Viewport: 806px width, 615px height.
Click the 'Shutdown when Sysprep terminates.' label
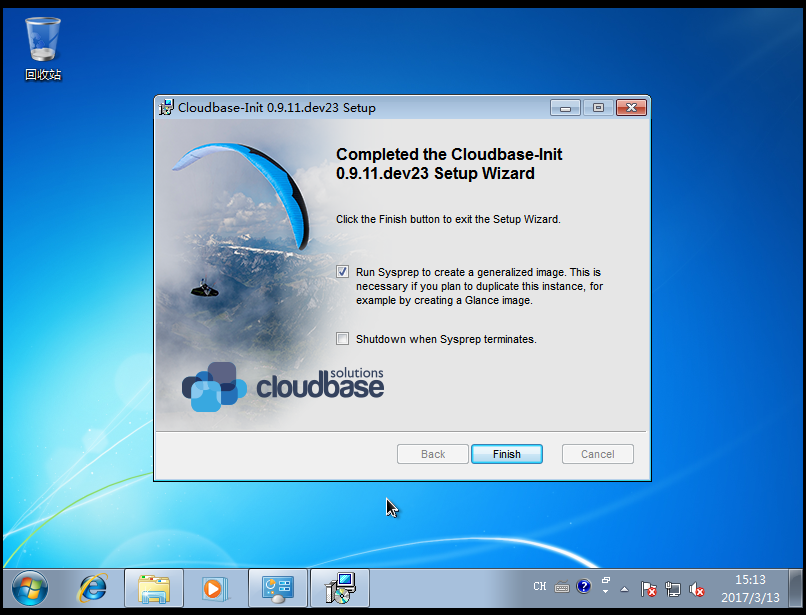pyautogui.click(x=446, y=339)
